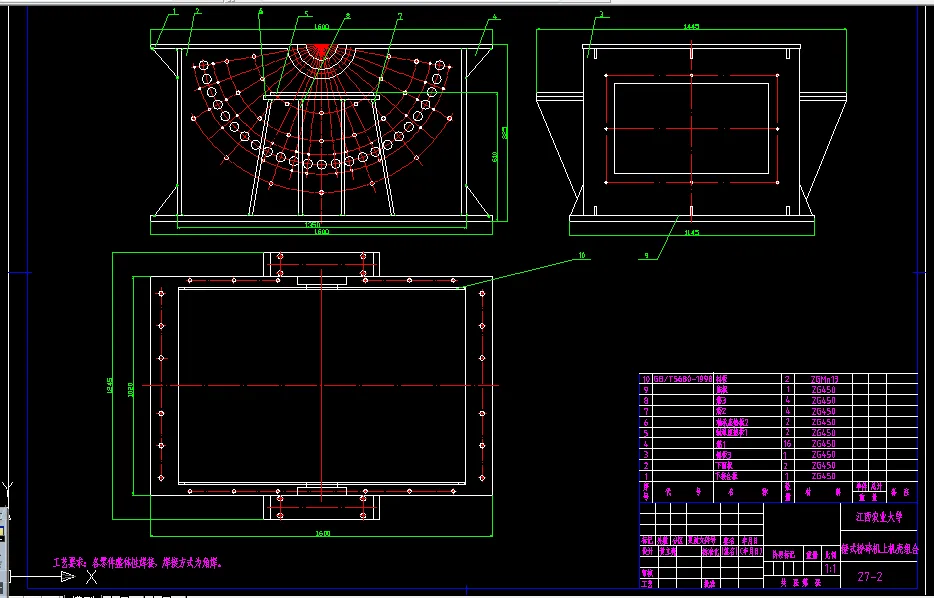
Task: Click the UCS icon Y axis label
Action: click(x=7, y=490)
